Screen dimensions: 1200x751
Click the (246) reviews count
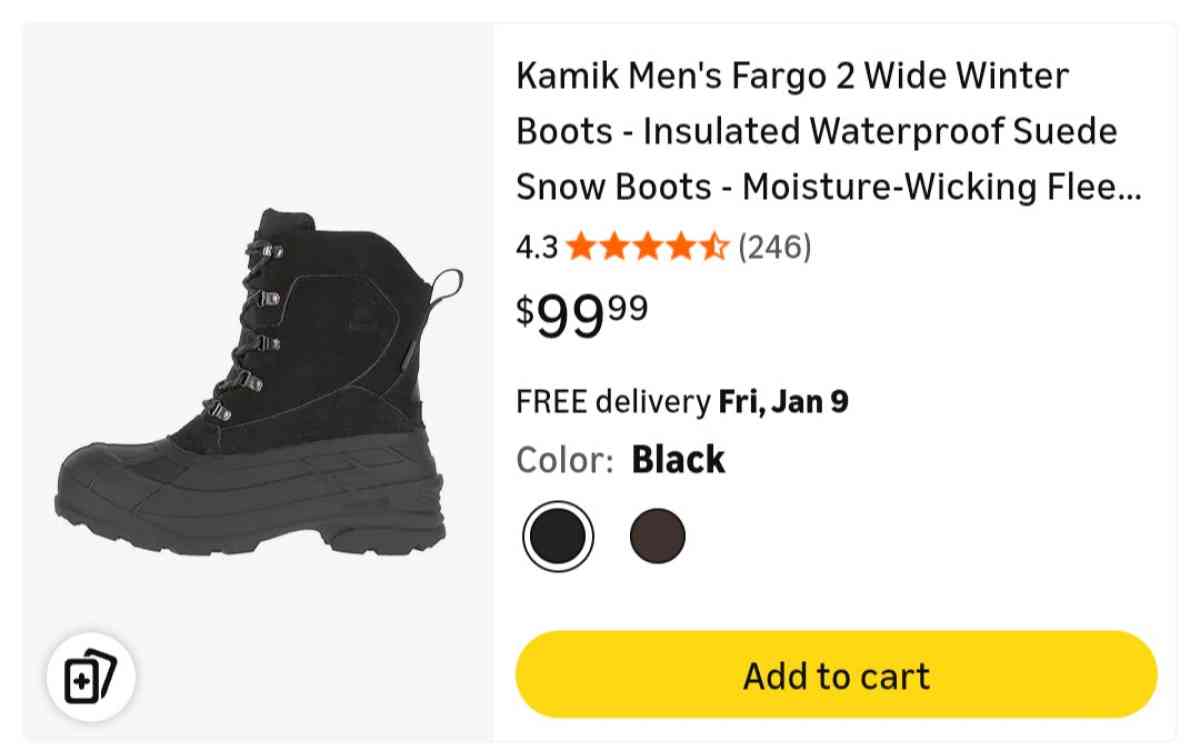coord(777,246)
